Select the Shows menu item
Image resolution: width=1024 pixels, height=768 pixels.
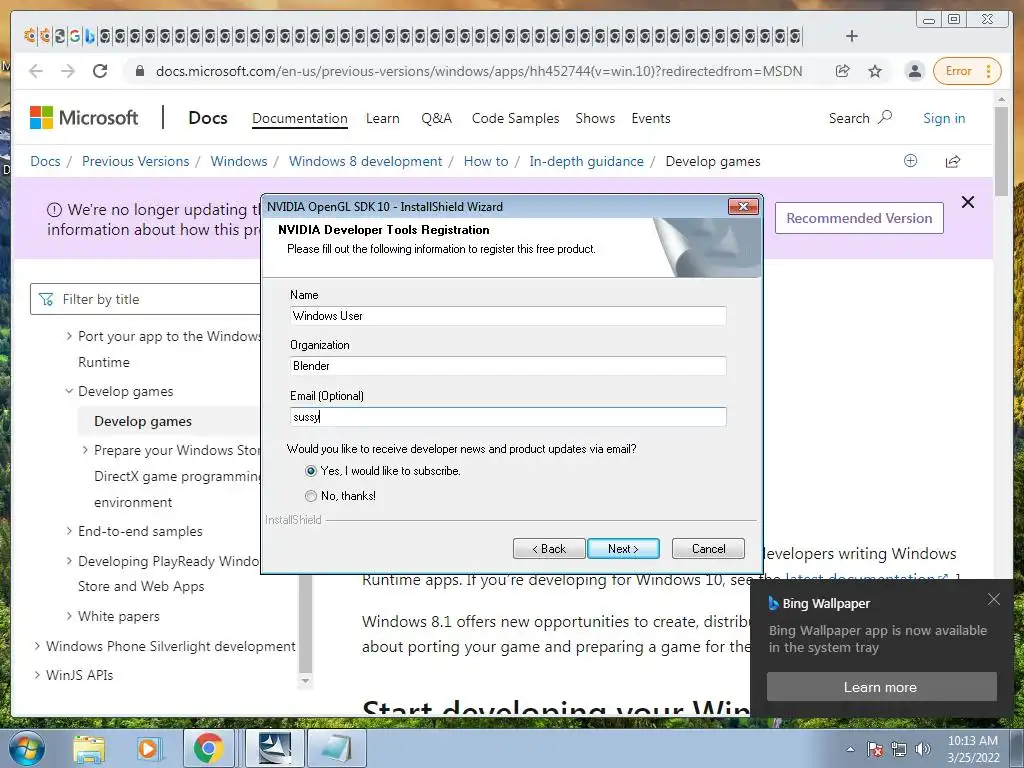[x=595, y=118]
